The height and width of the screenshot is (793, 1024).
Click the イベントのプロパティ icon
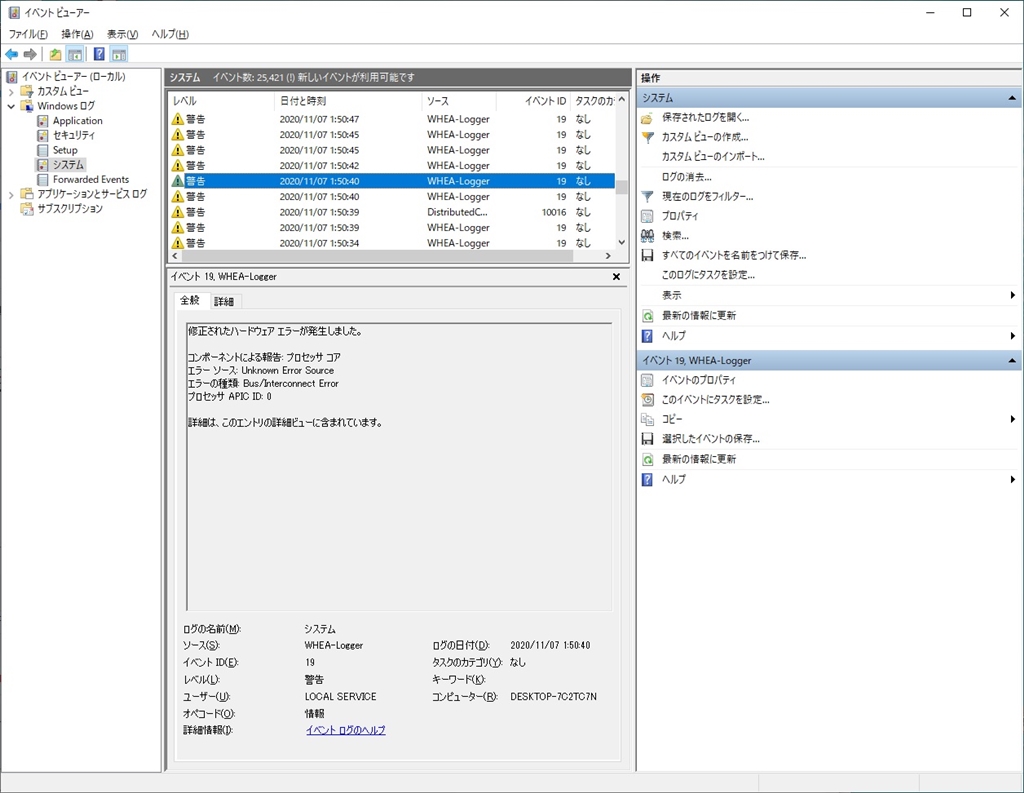click(647, 380)
